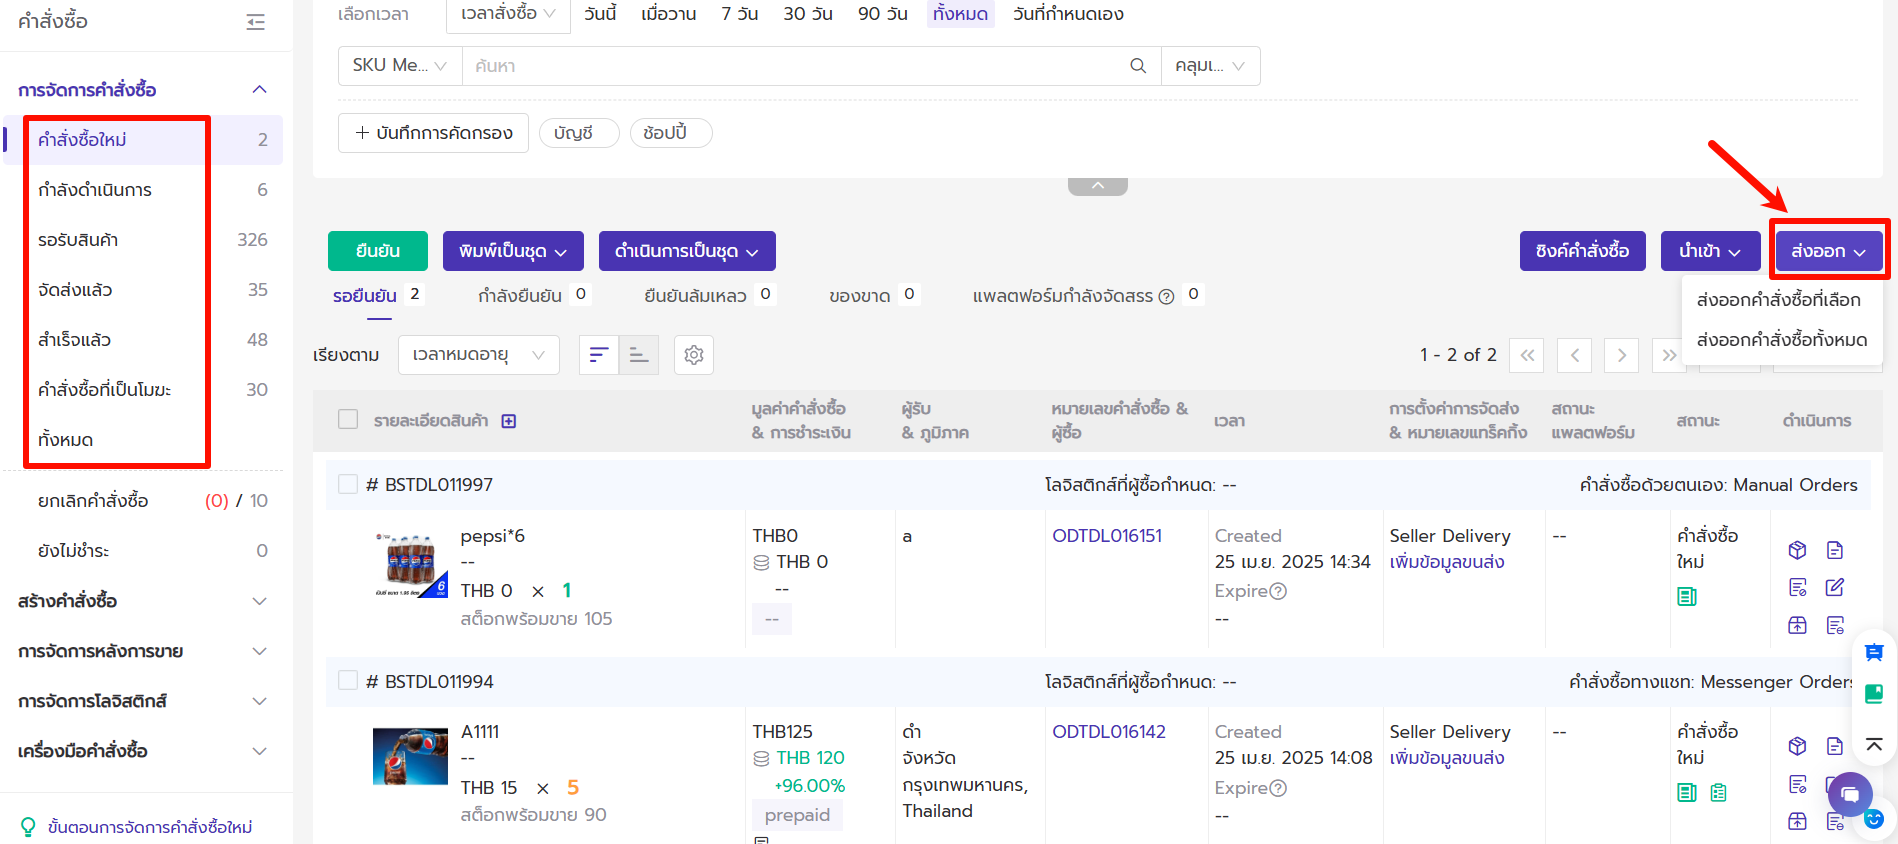Screen dimensions: 1898x844
Task: Click the ship-out box icon for BSTDL011997
Action: (1797, 625)
